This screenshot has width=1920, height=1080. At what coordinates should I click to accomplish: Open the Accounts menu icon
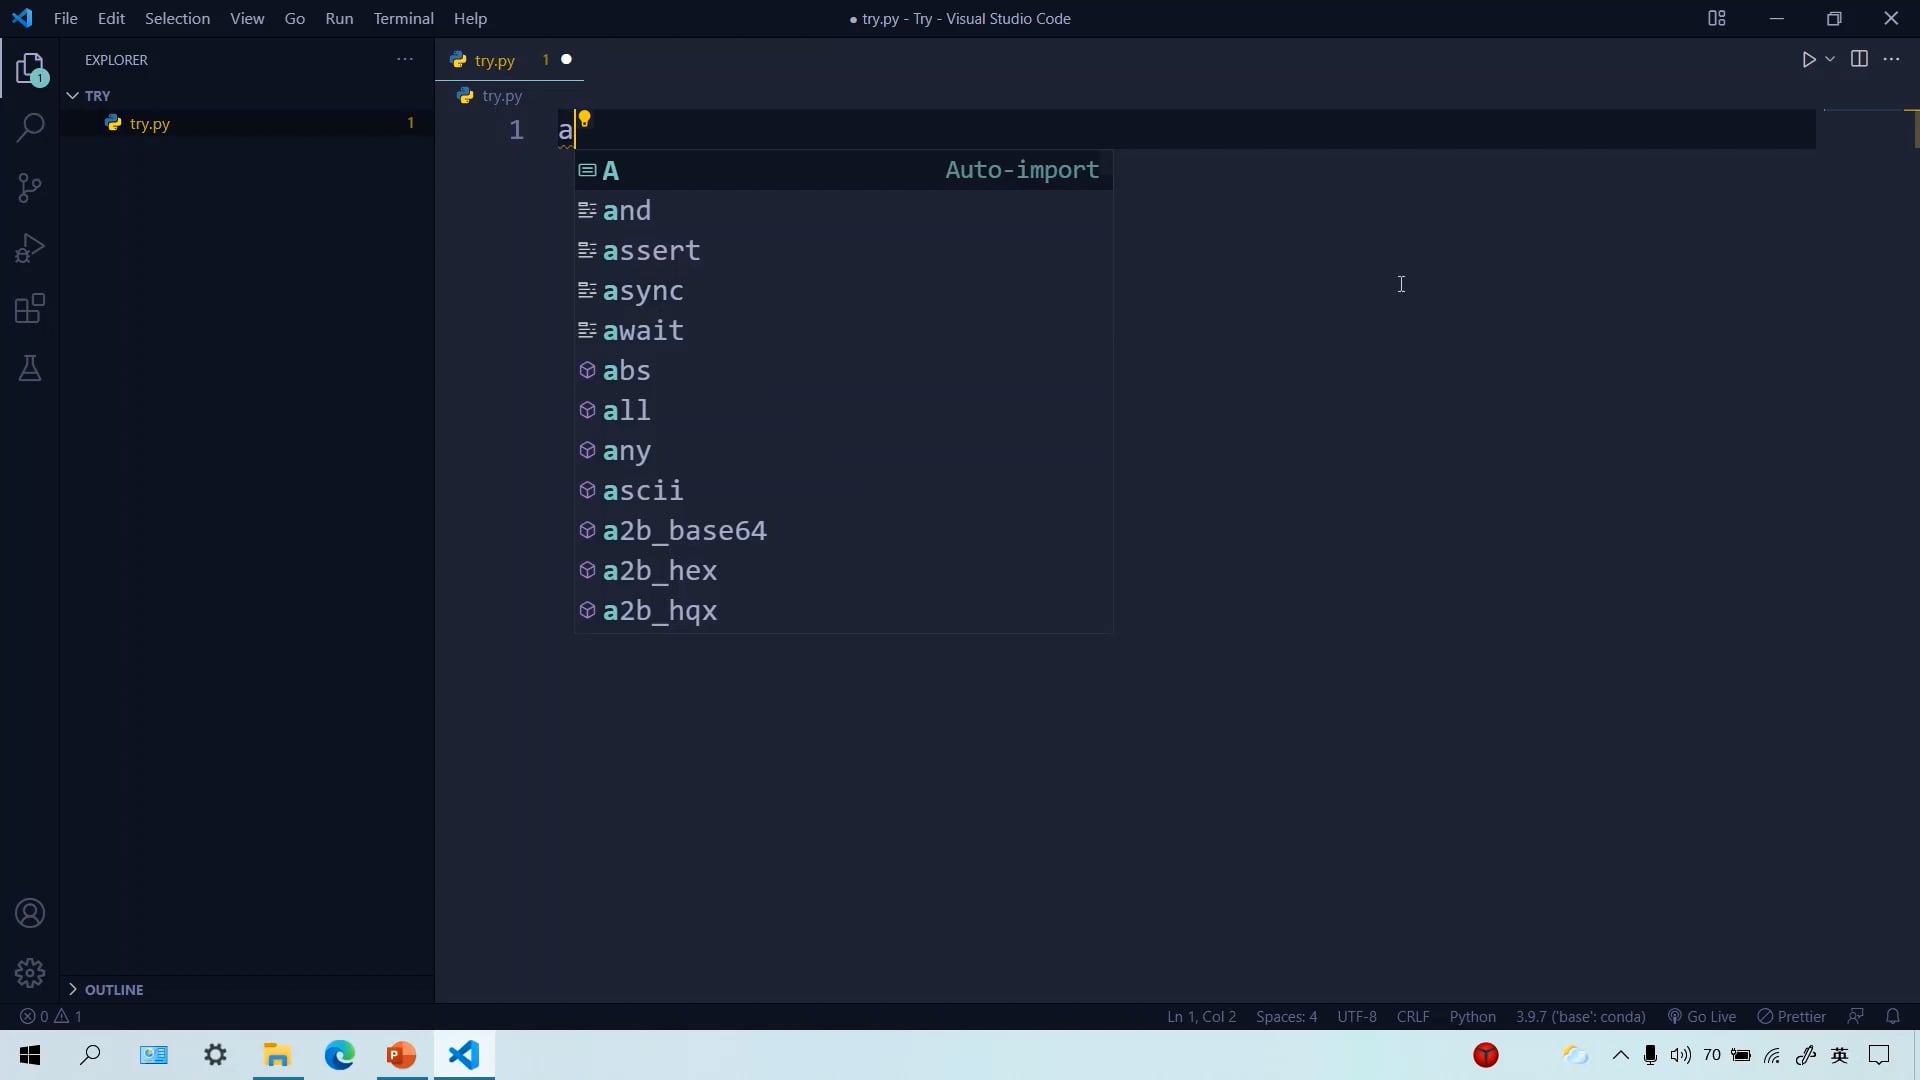pyautogui.click(x=30, y=913)
